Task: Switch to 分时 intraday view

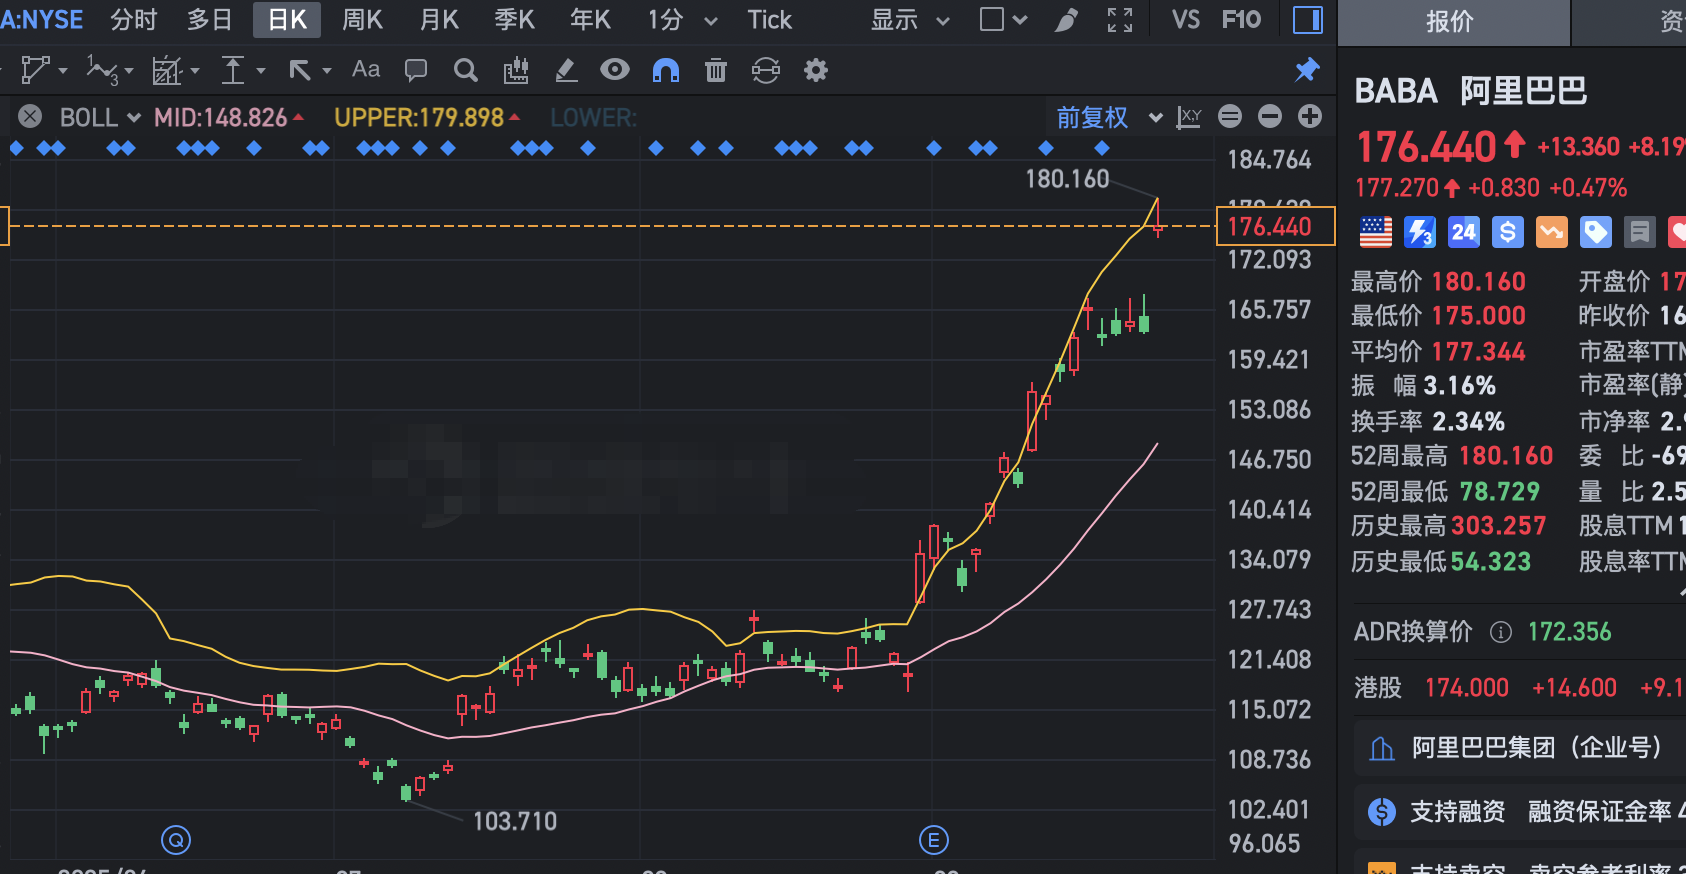Action: pos(134,20)
